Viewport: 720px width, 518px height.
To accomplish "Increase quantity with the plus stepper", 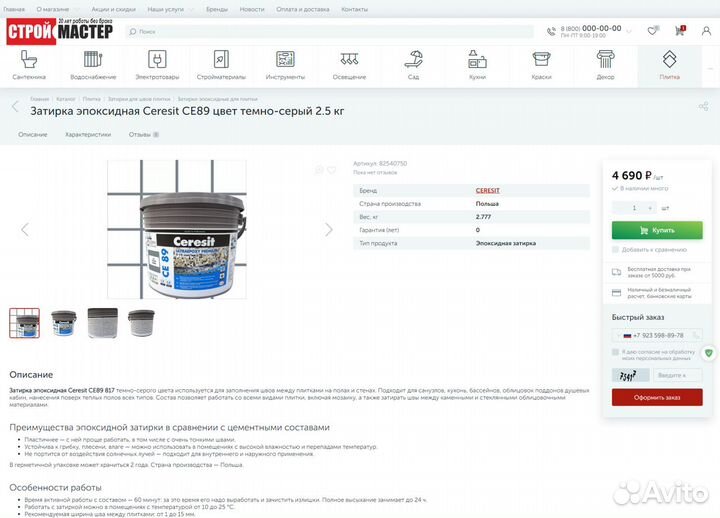I will coord(650,208).
